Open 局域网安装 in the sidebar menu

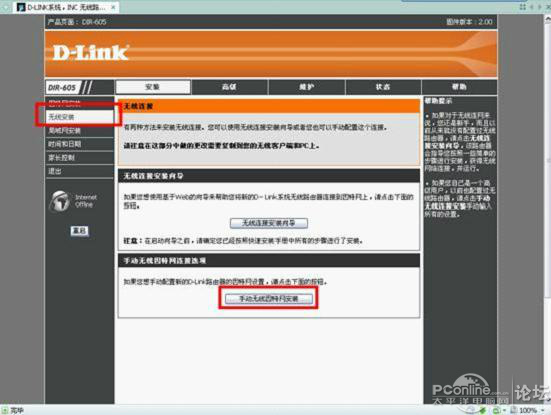79,131
